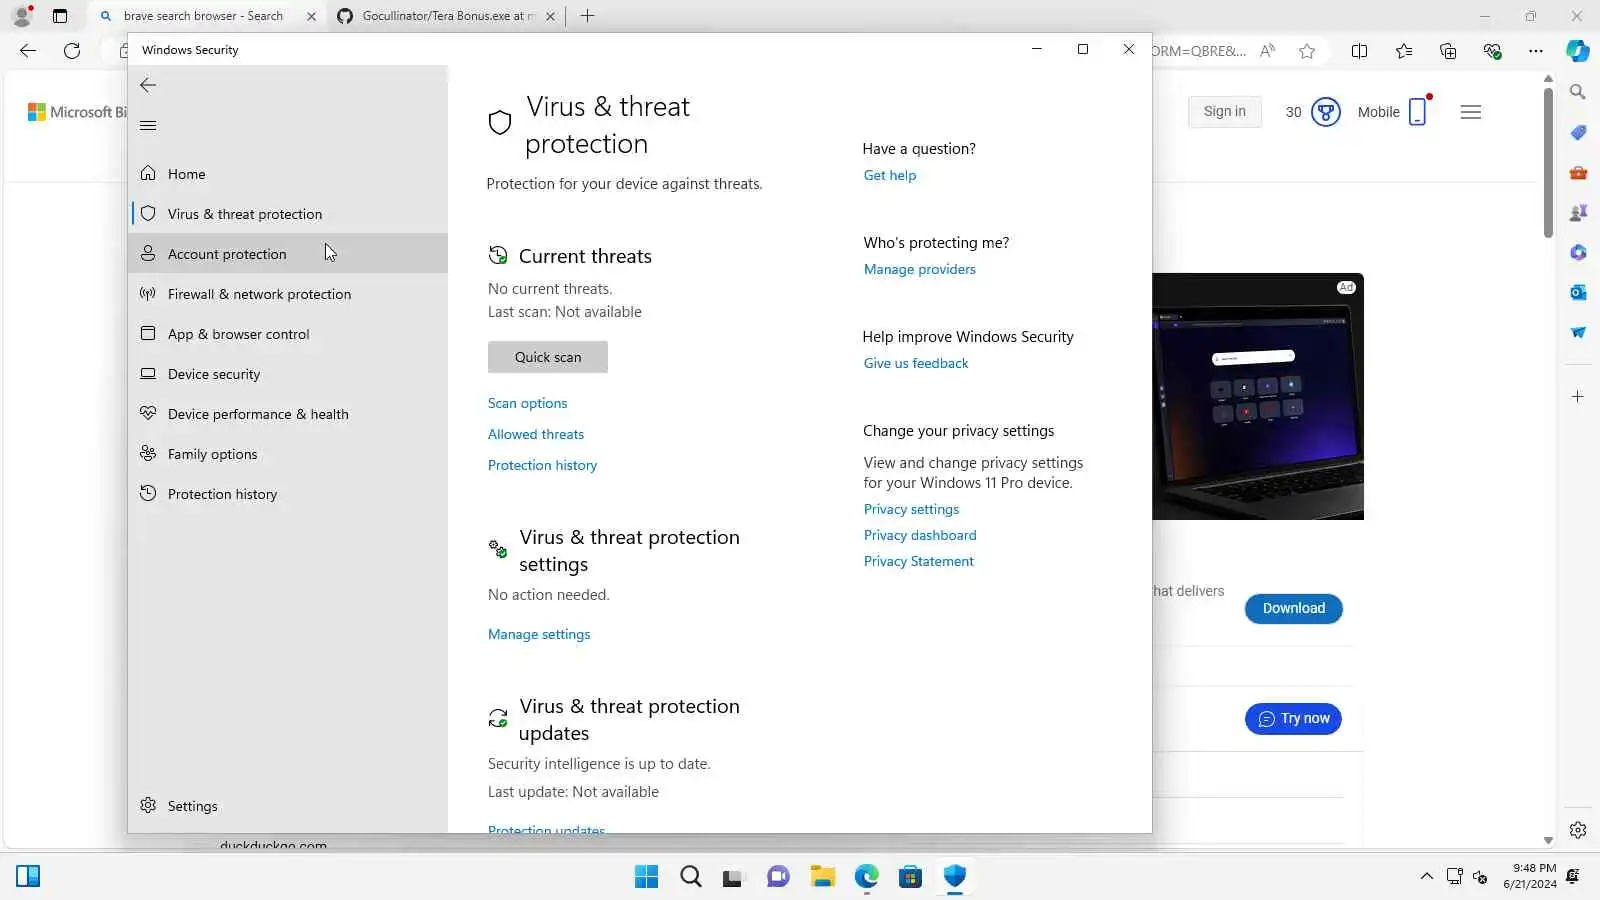
Task: Start a Quick scan
Action: pos(548,357)
